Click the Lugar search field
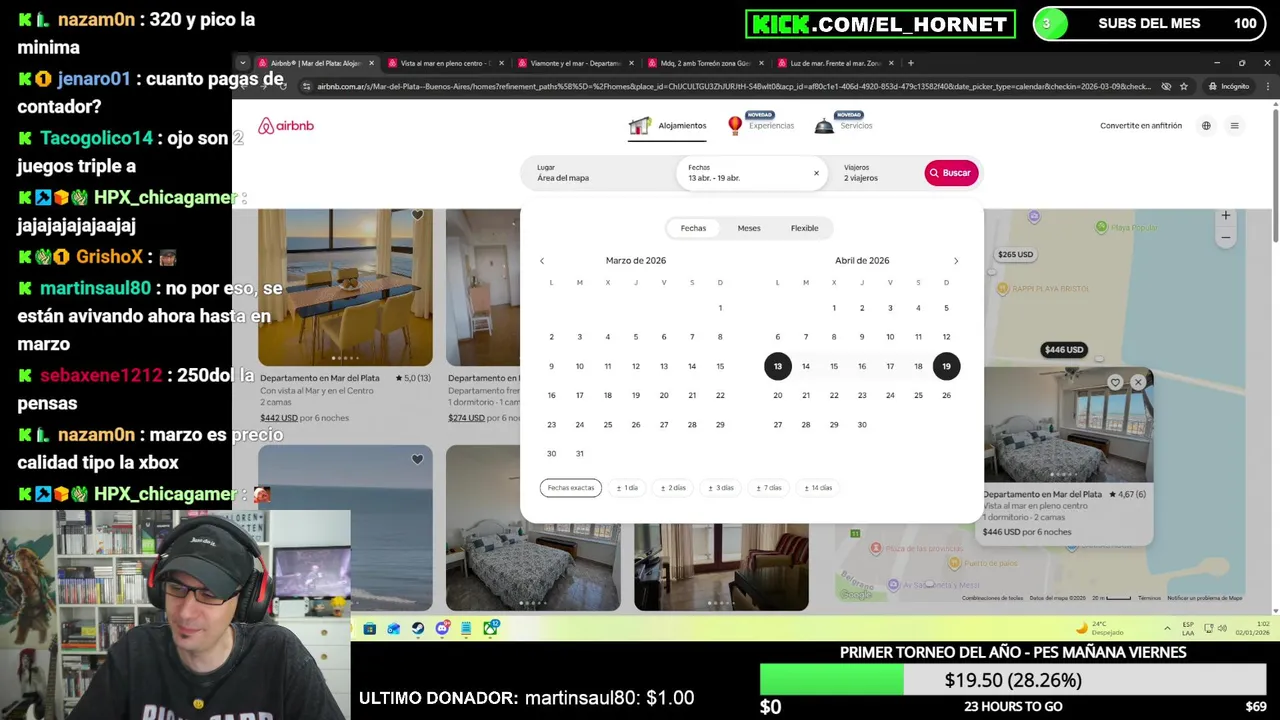Image resolution: width=1280 pixels, height=720 pixels. (598, 173)
